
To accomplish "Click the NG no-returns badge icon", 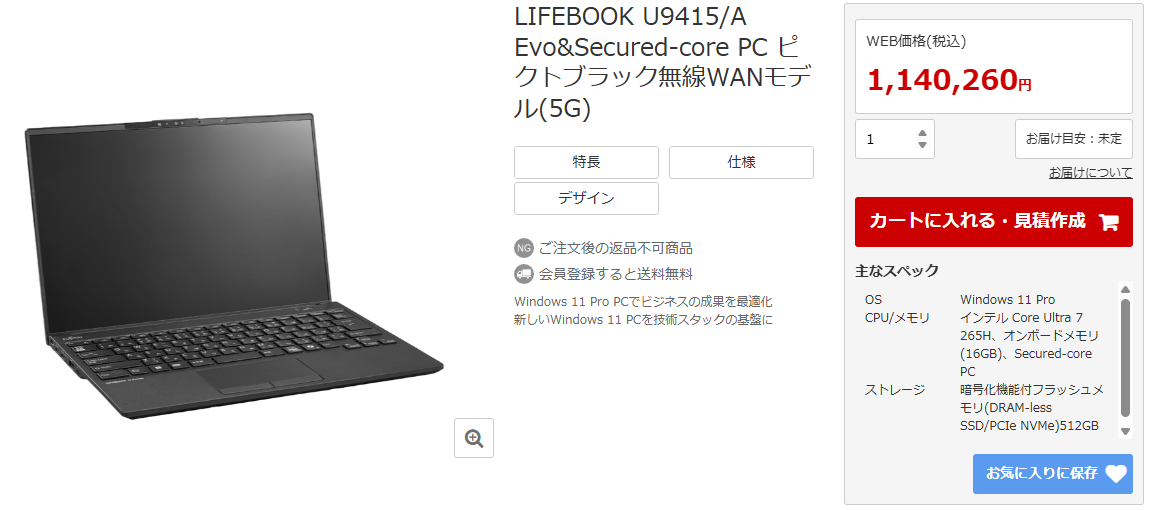I will click(x=523, y=248).
